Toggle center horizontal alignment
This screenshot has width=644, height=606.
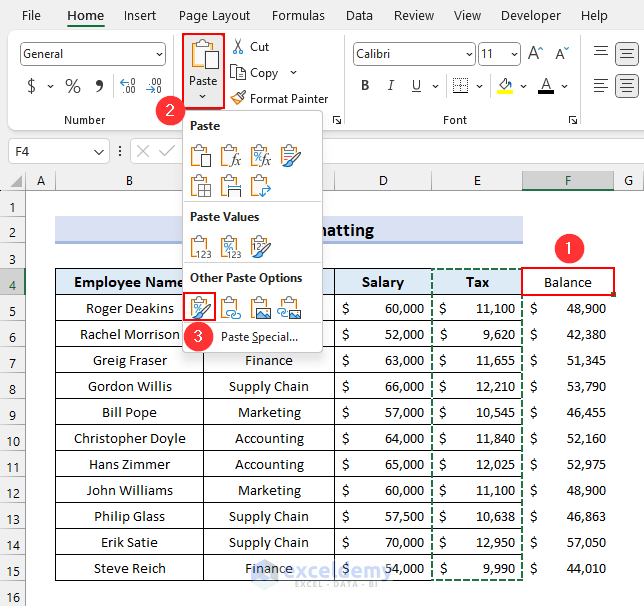(x=627, y=86)
